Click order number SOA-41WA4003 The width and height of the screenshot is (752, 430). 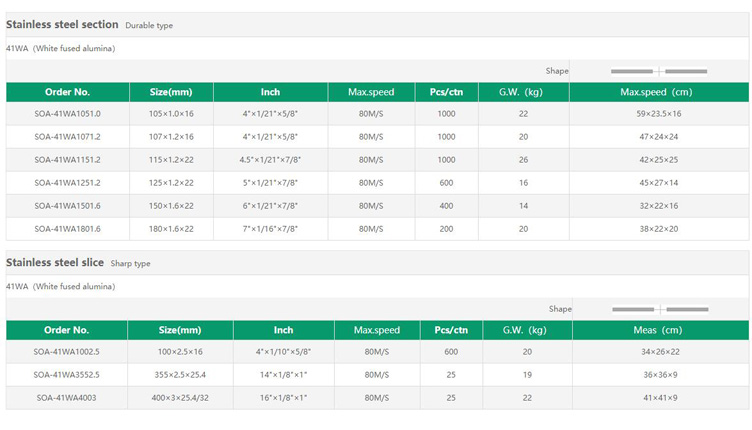coord(67,398)
